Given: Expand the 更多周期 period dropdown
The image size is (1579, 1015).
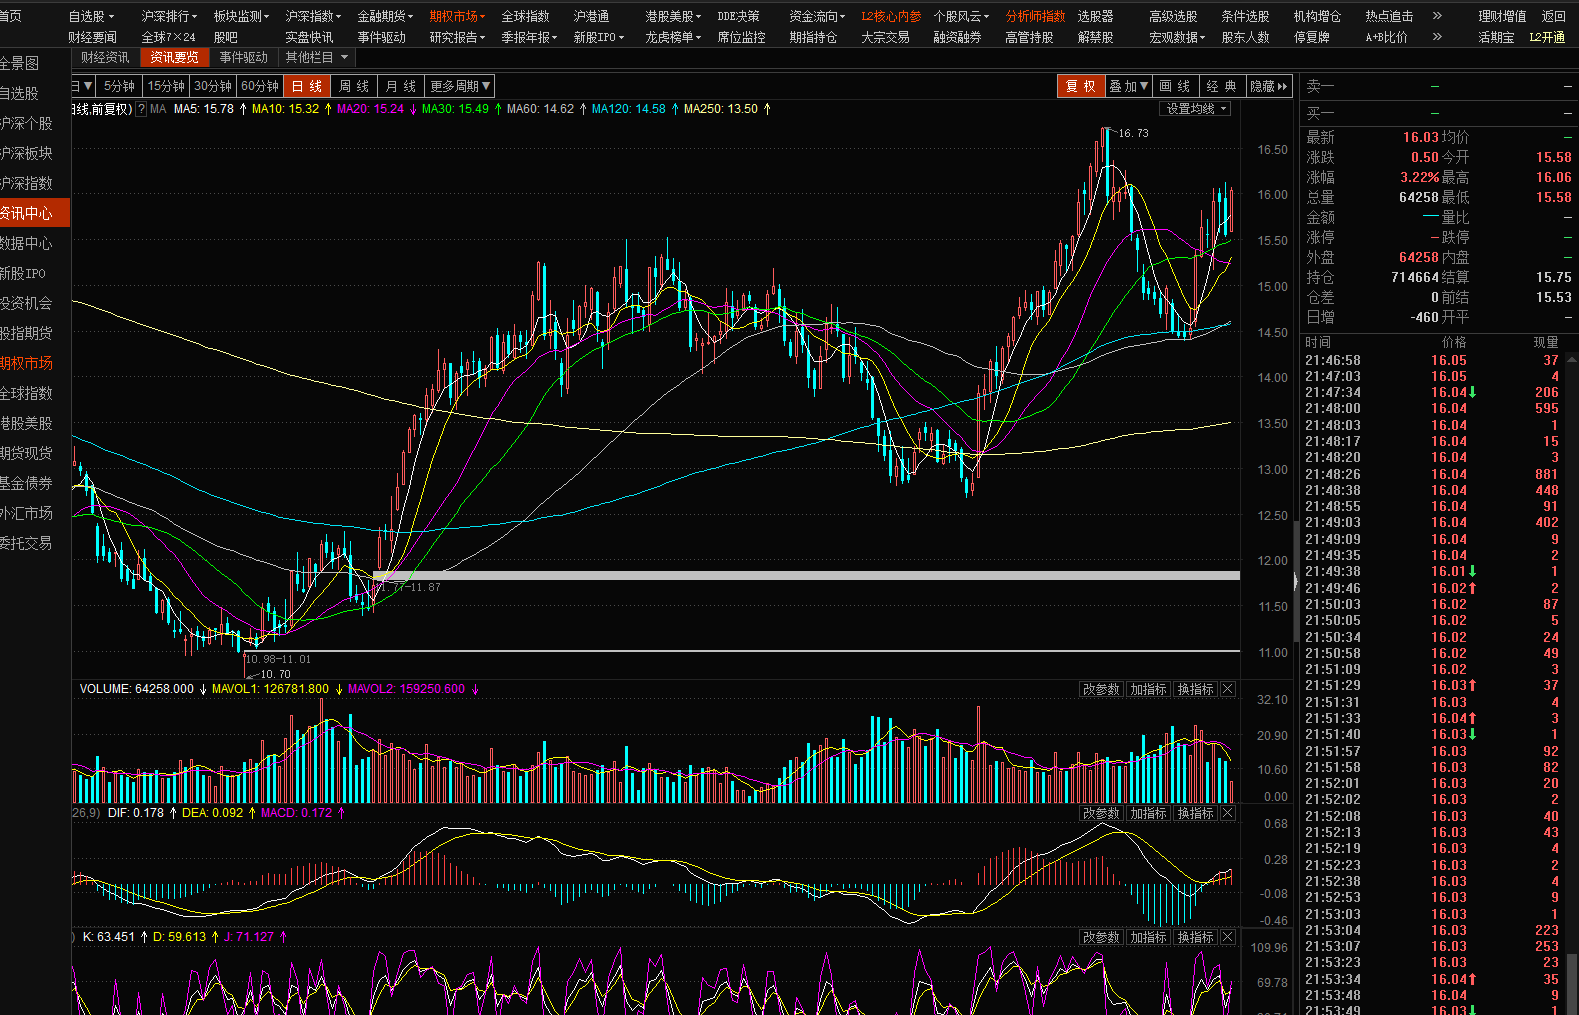Looking at the screenshot, I should [460, 86].
